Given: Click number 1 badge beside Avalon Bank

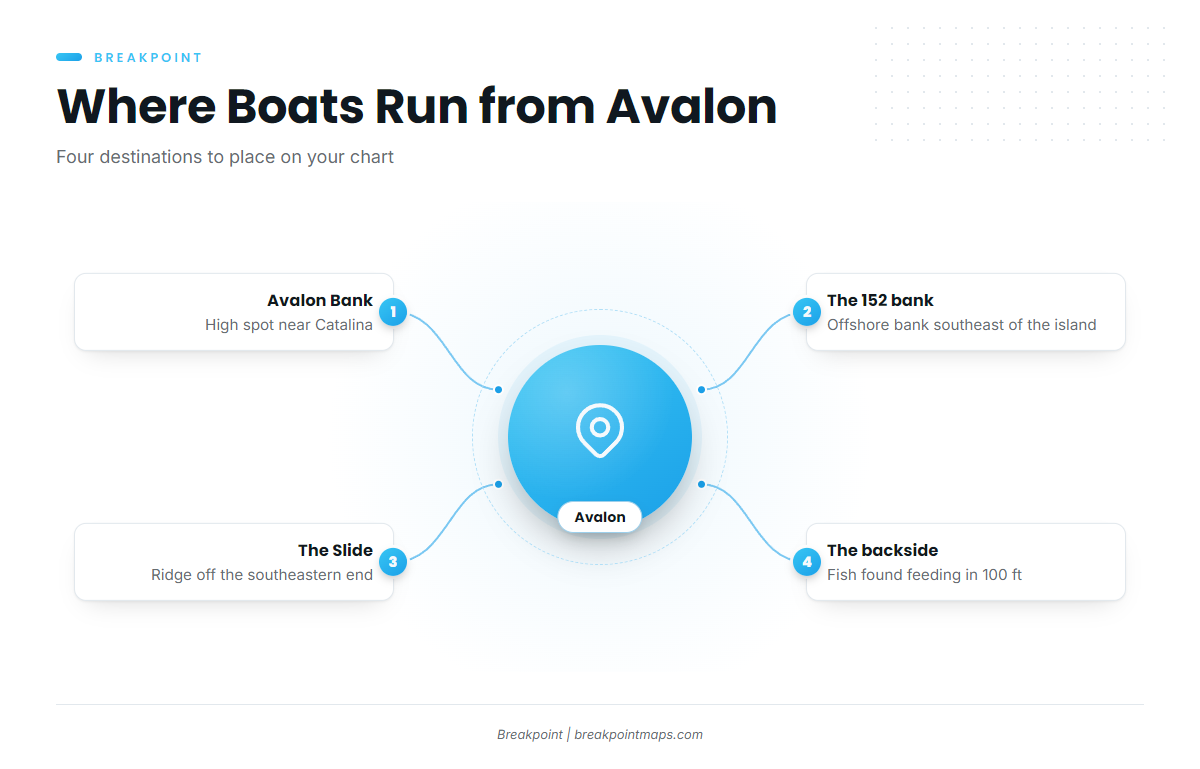Looking at the screenshot, I should [393, 312].
